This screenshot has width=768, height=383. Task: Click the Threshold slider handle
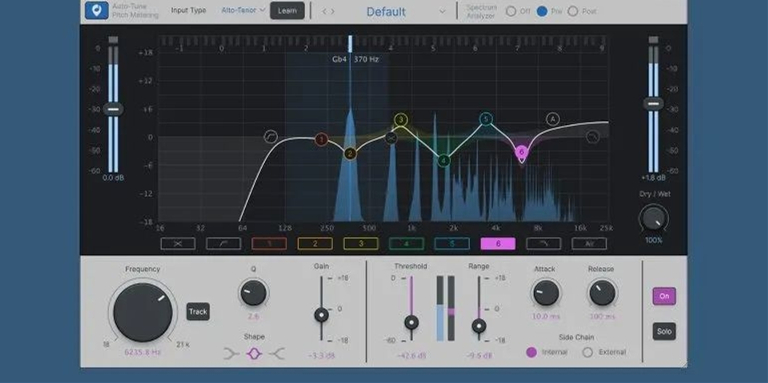point(411,322)
